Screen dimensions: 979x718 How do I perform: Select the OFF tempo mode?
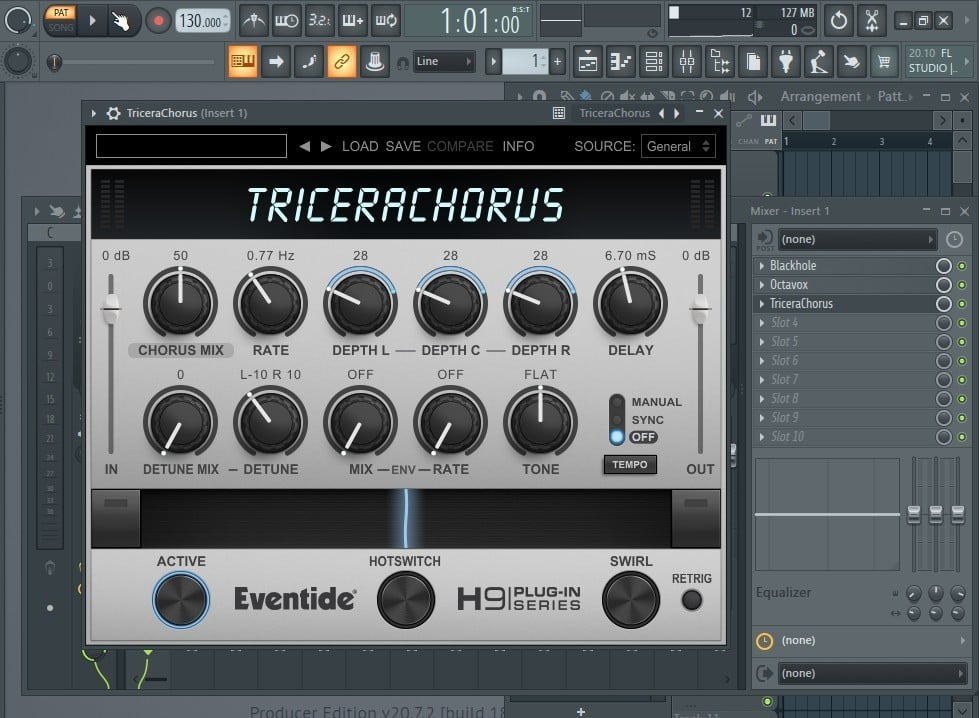click(x=617, y=437)
